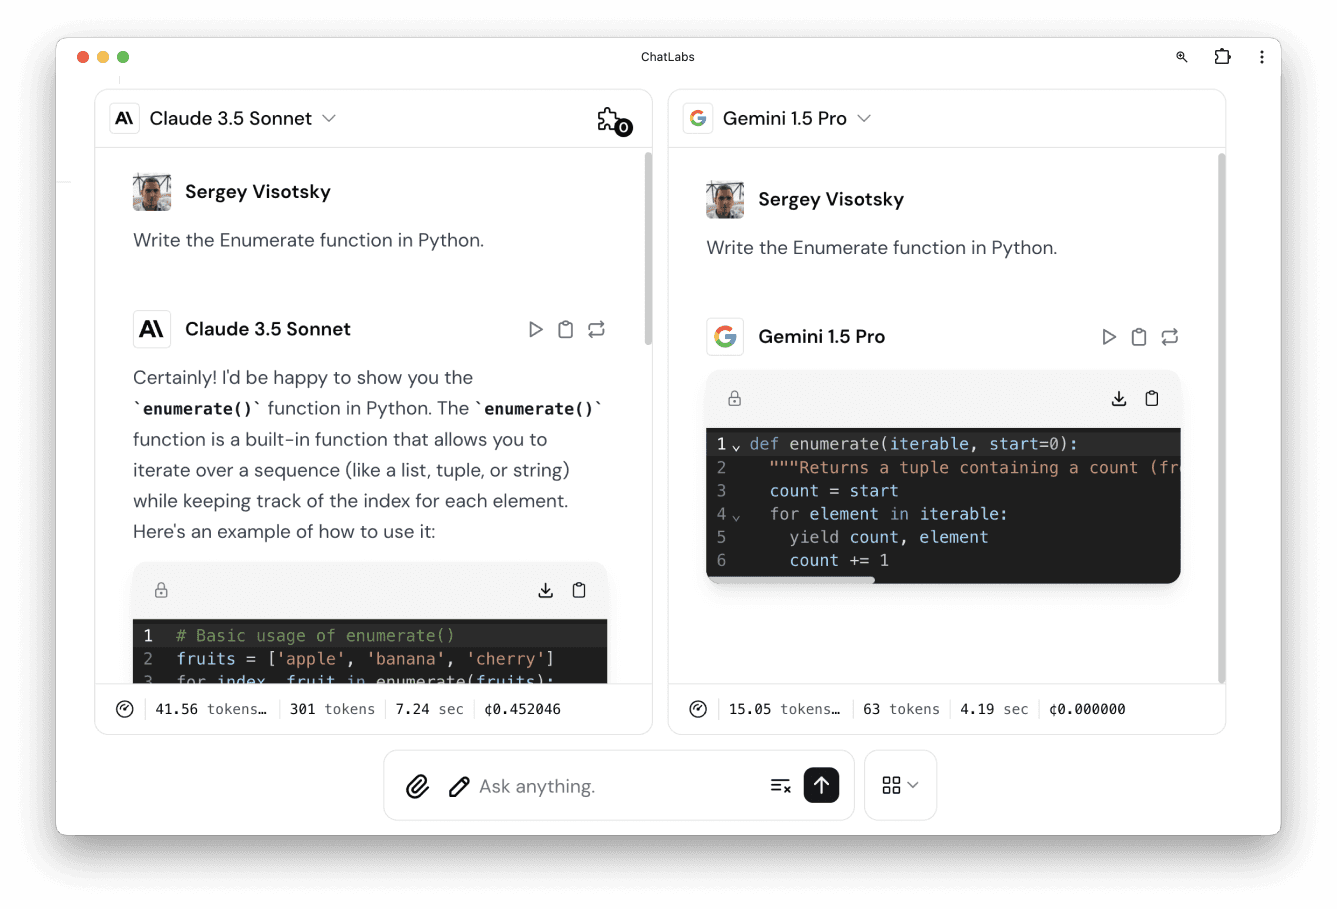This screenshot has height=909, width=1337.
Task: Click the '7.24 sec' duration
Action: click(x=429, y=709)
